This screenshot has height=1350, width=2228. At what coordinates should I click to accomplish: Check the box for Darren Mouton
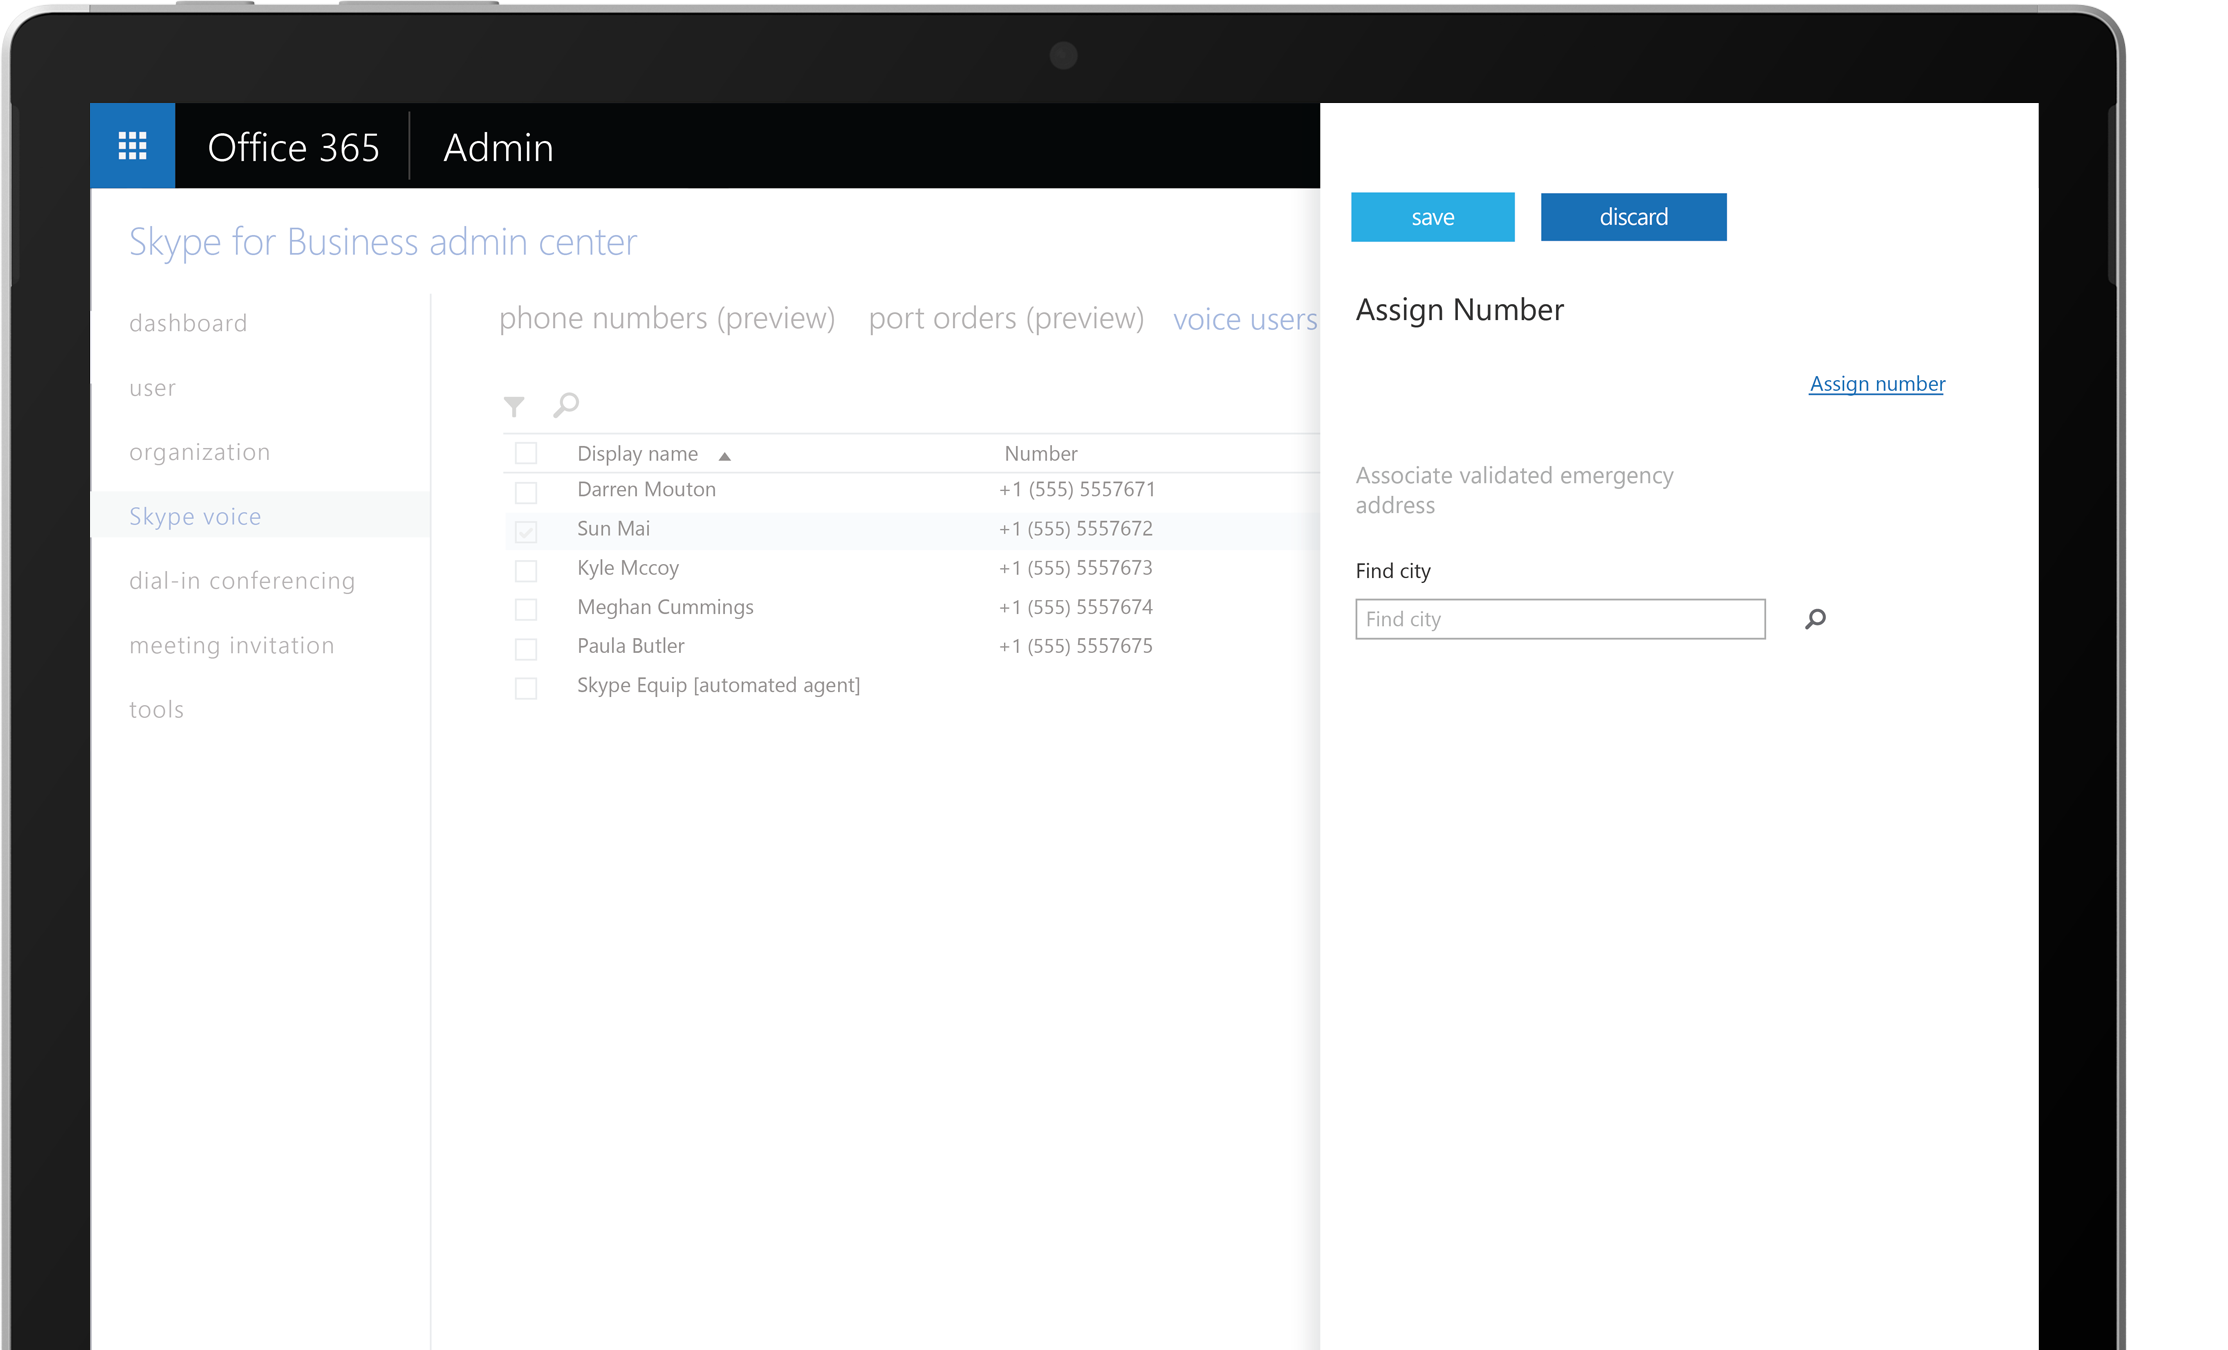tap(526, 492)
